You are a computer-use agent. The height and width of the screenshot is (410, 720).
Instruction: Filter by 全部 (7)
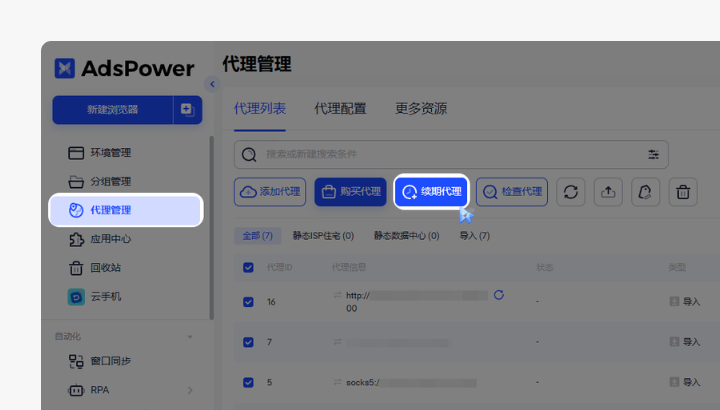(x=258, y=236)
